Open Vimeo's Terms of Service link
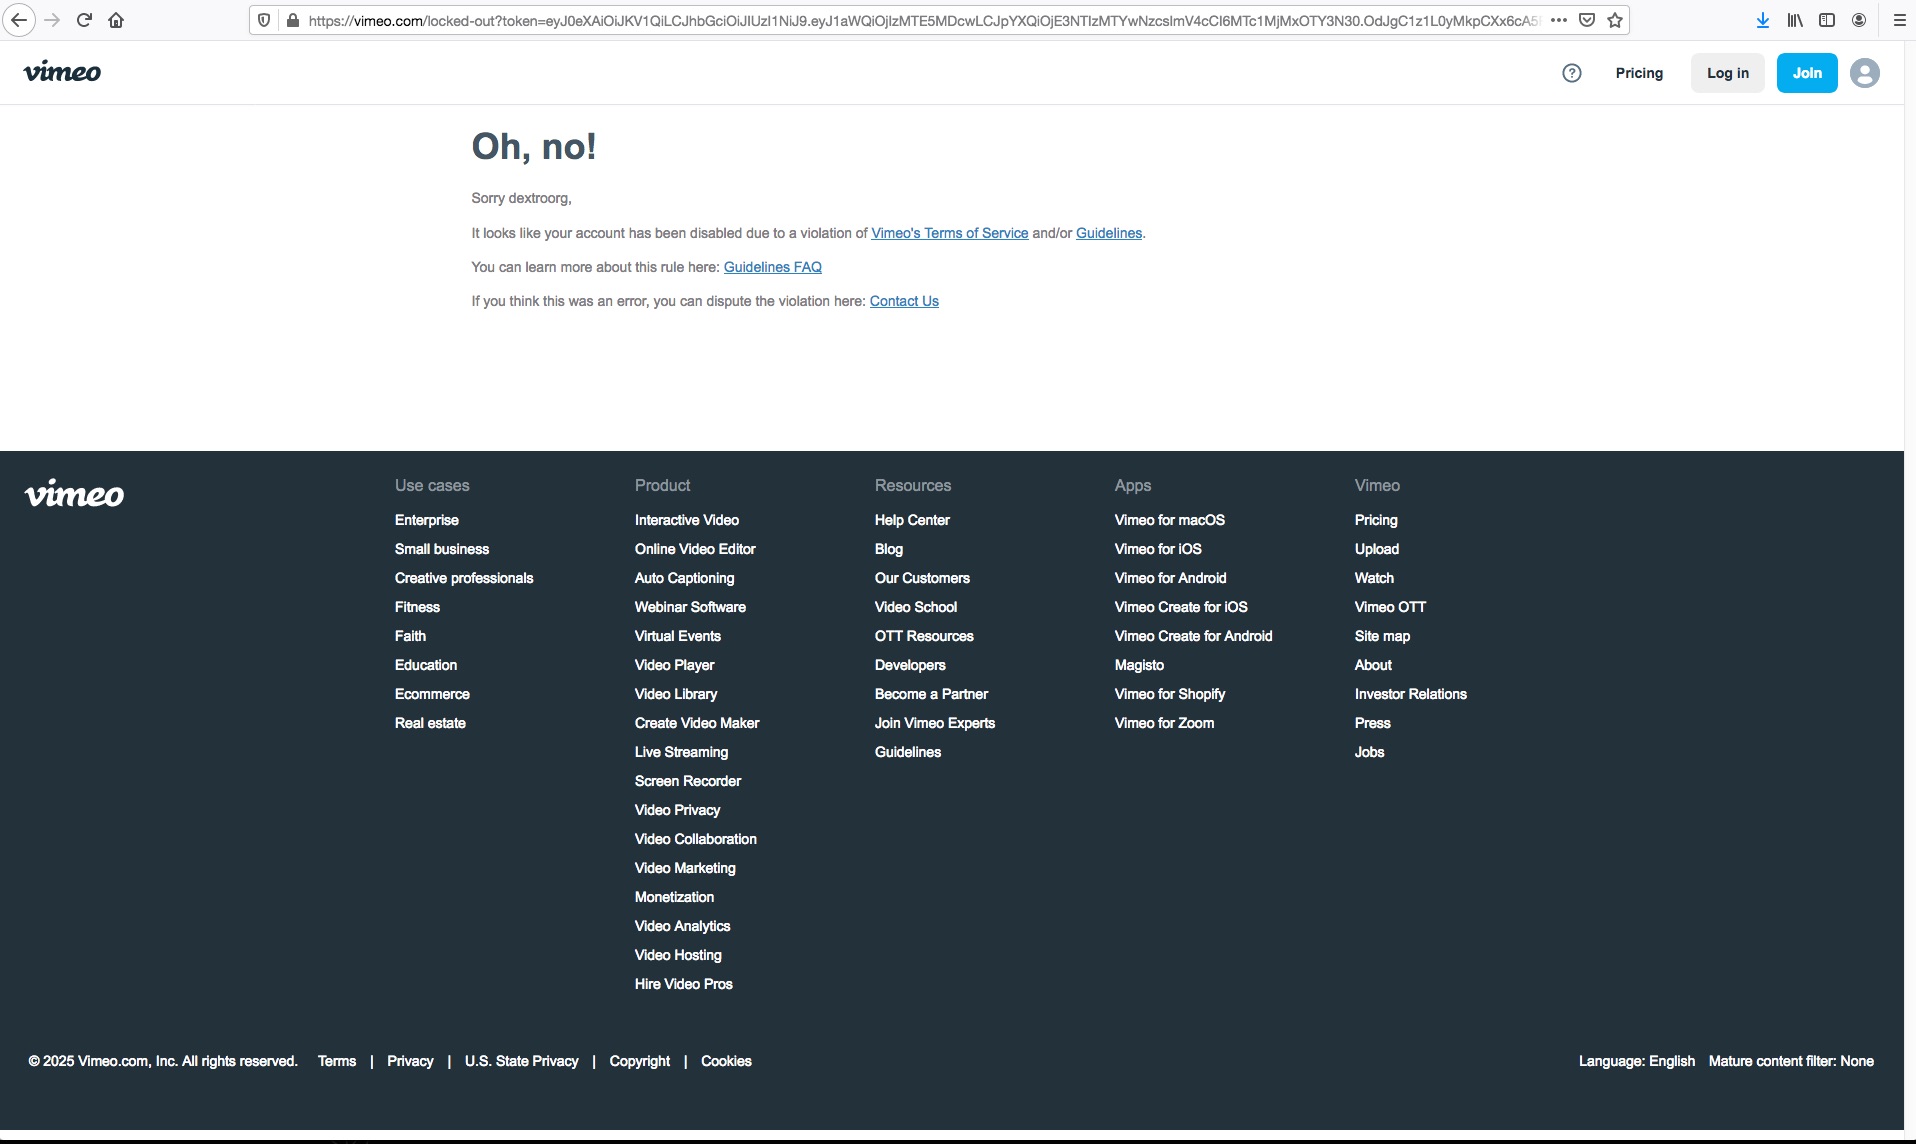Viewport: 1916px width, 1144px height. click(949, 233)
